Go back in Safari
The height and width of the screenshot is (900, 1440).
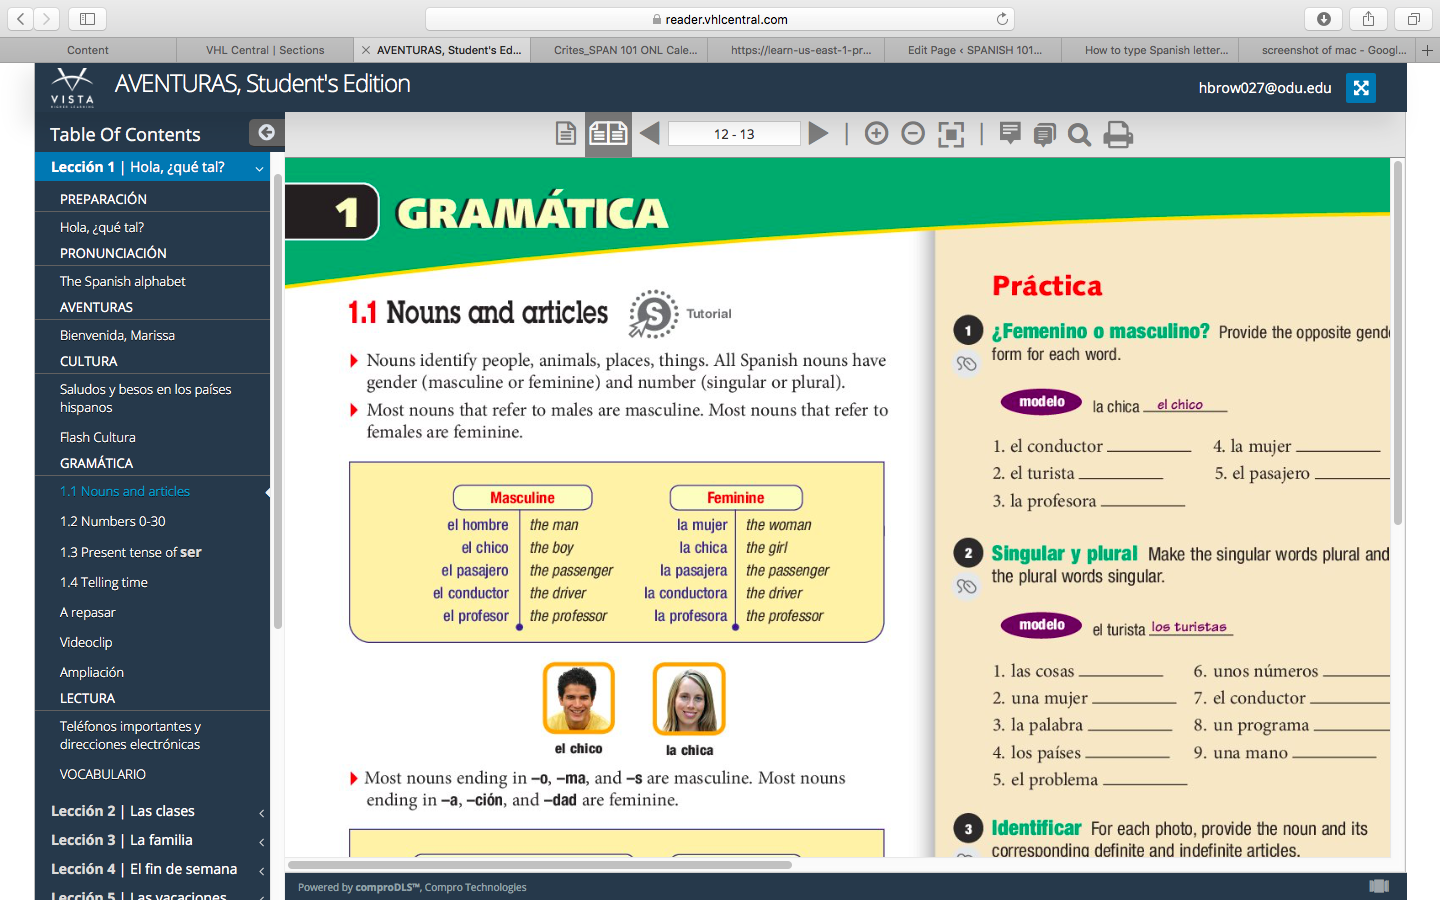pos(20,19)
